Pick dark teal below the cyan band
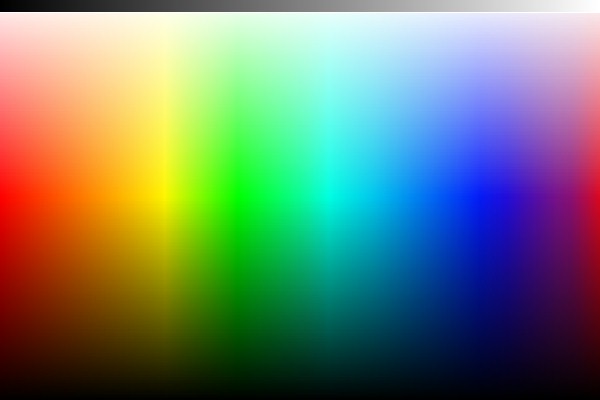 click(325, 310)
